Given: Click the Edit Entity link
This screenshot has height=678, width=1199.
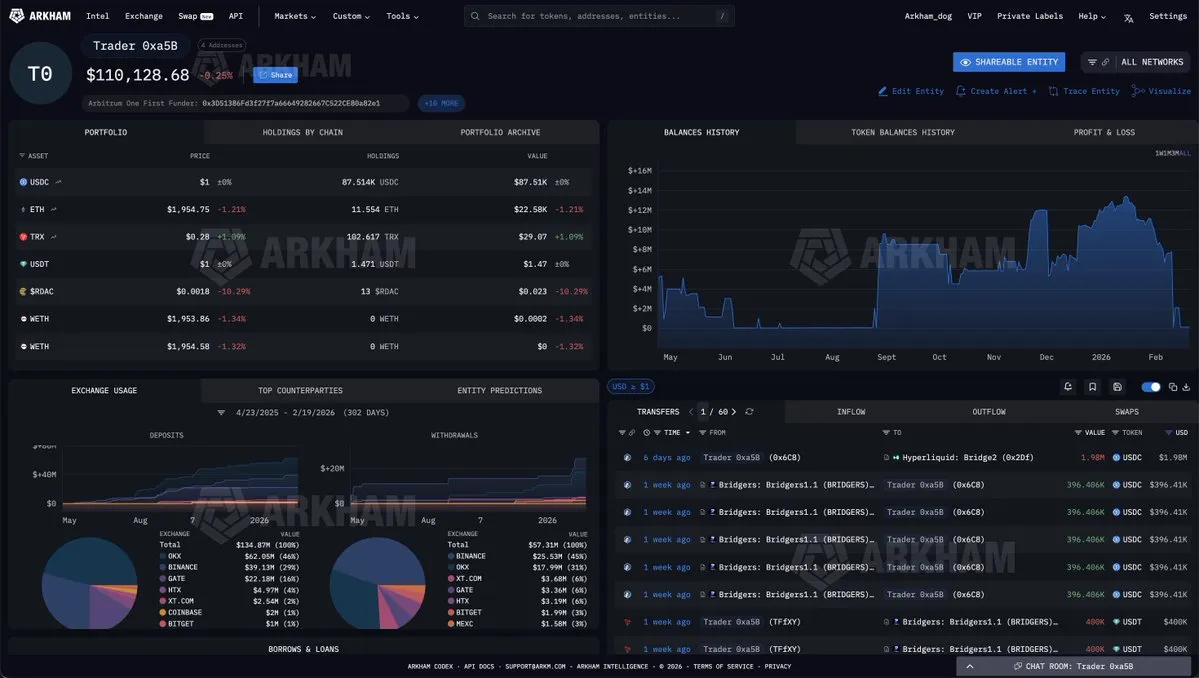Looking at the screenshot, I should [911, 91].
